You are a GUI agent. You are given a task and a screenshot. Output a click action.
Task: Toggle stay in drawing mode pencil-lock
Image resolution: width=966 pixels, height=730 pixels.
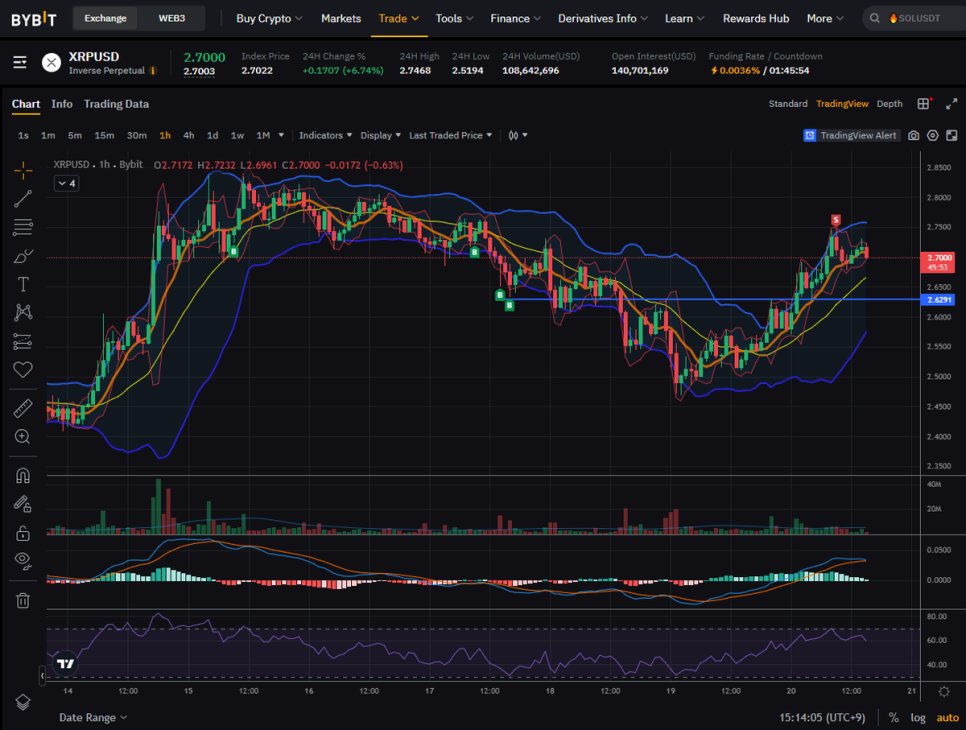point(23,505)
